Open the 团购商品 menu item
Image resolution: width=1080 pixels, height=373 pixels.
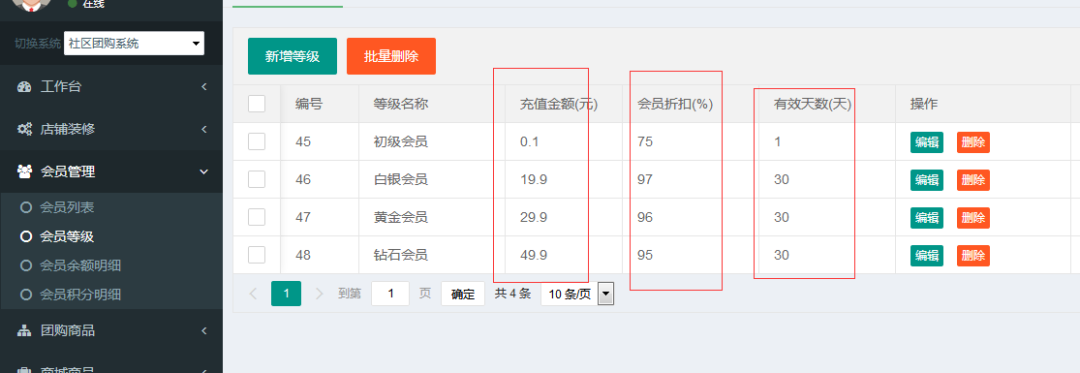[112, 331]
